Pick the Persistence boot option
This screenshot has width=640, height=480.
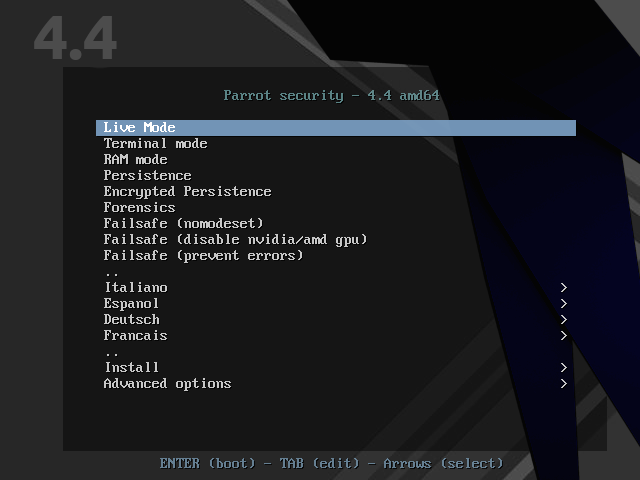coord(147,176)
